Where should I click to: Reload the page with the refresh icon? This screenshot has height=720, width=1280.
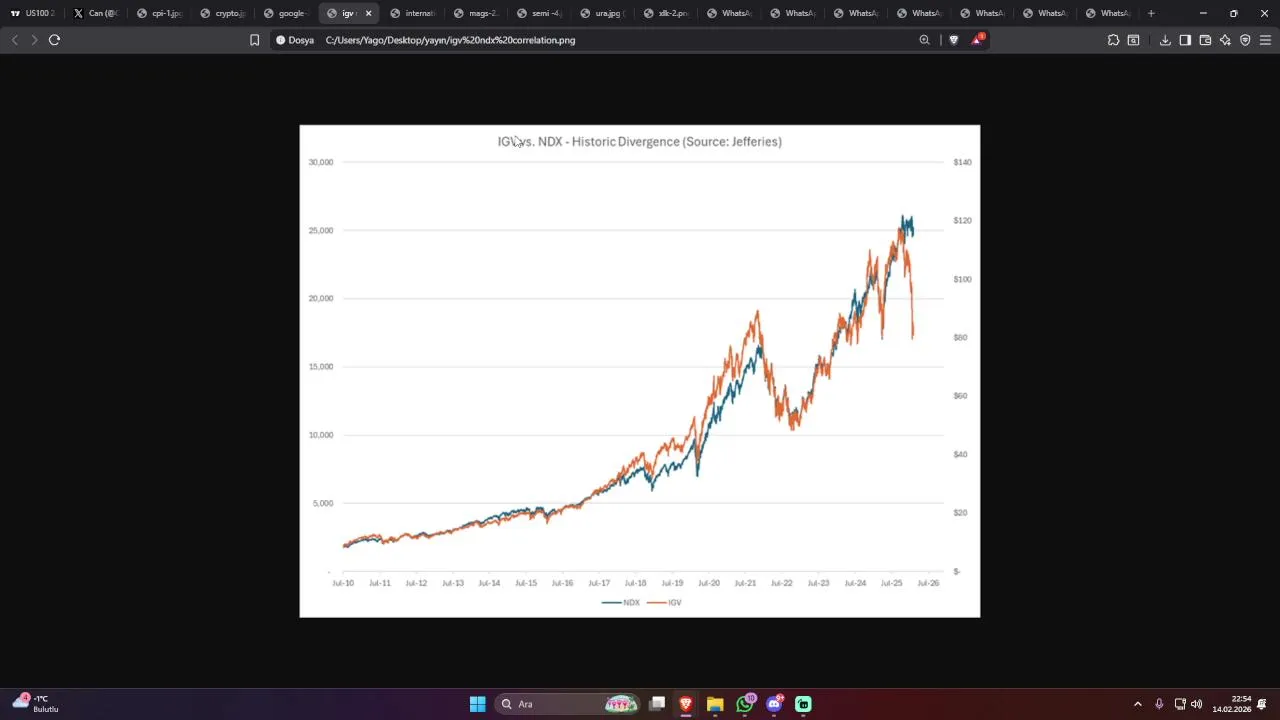click(x=54, y=40)
